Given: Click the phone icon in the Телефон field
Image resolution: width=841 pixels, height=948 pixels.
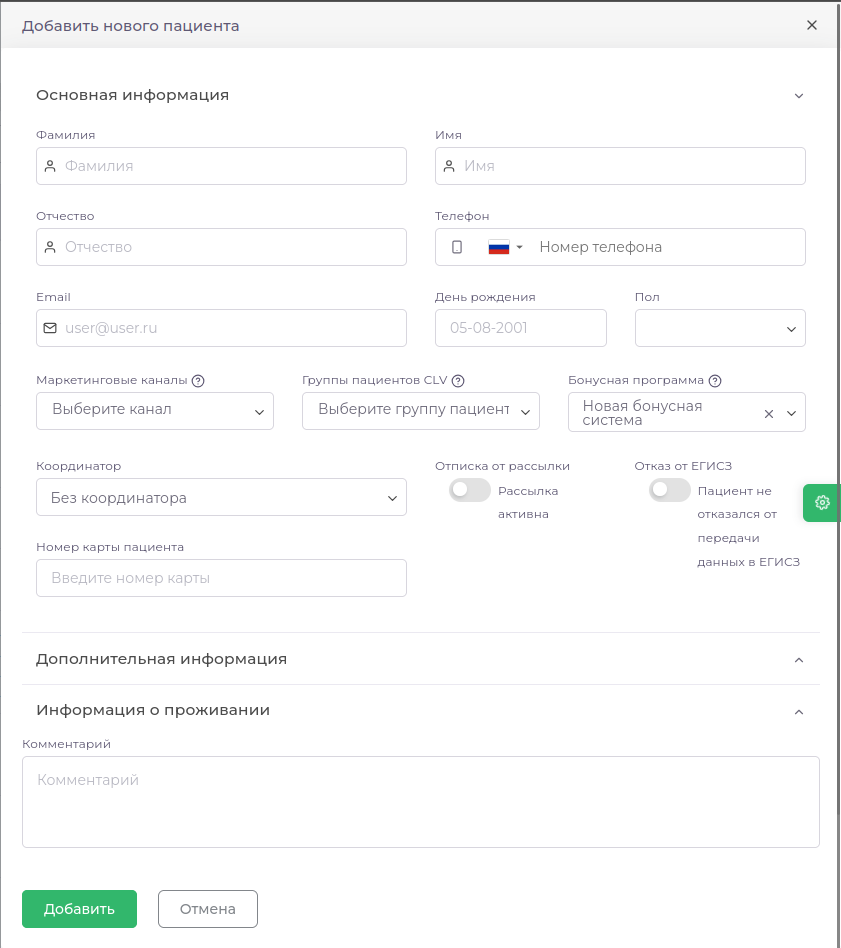Looking at the screenshot, I should 455,247.
